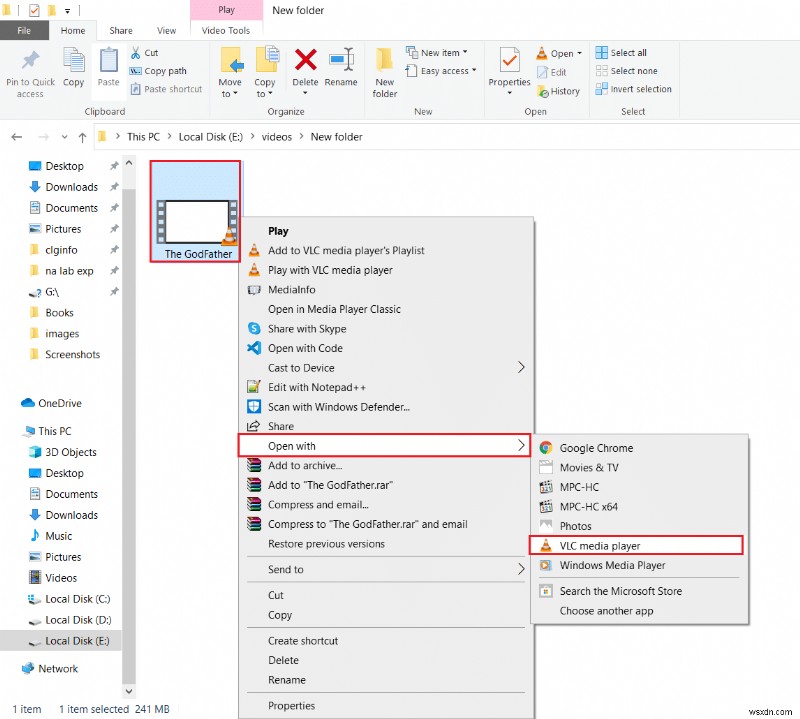Open recent locations dropdown arrow
Image resolution: width=800 pixels, height=719 pixels.
pos(64,137)
